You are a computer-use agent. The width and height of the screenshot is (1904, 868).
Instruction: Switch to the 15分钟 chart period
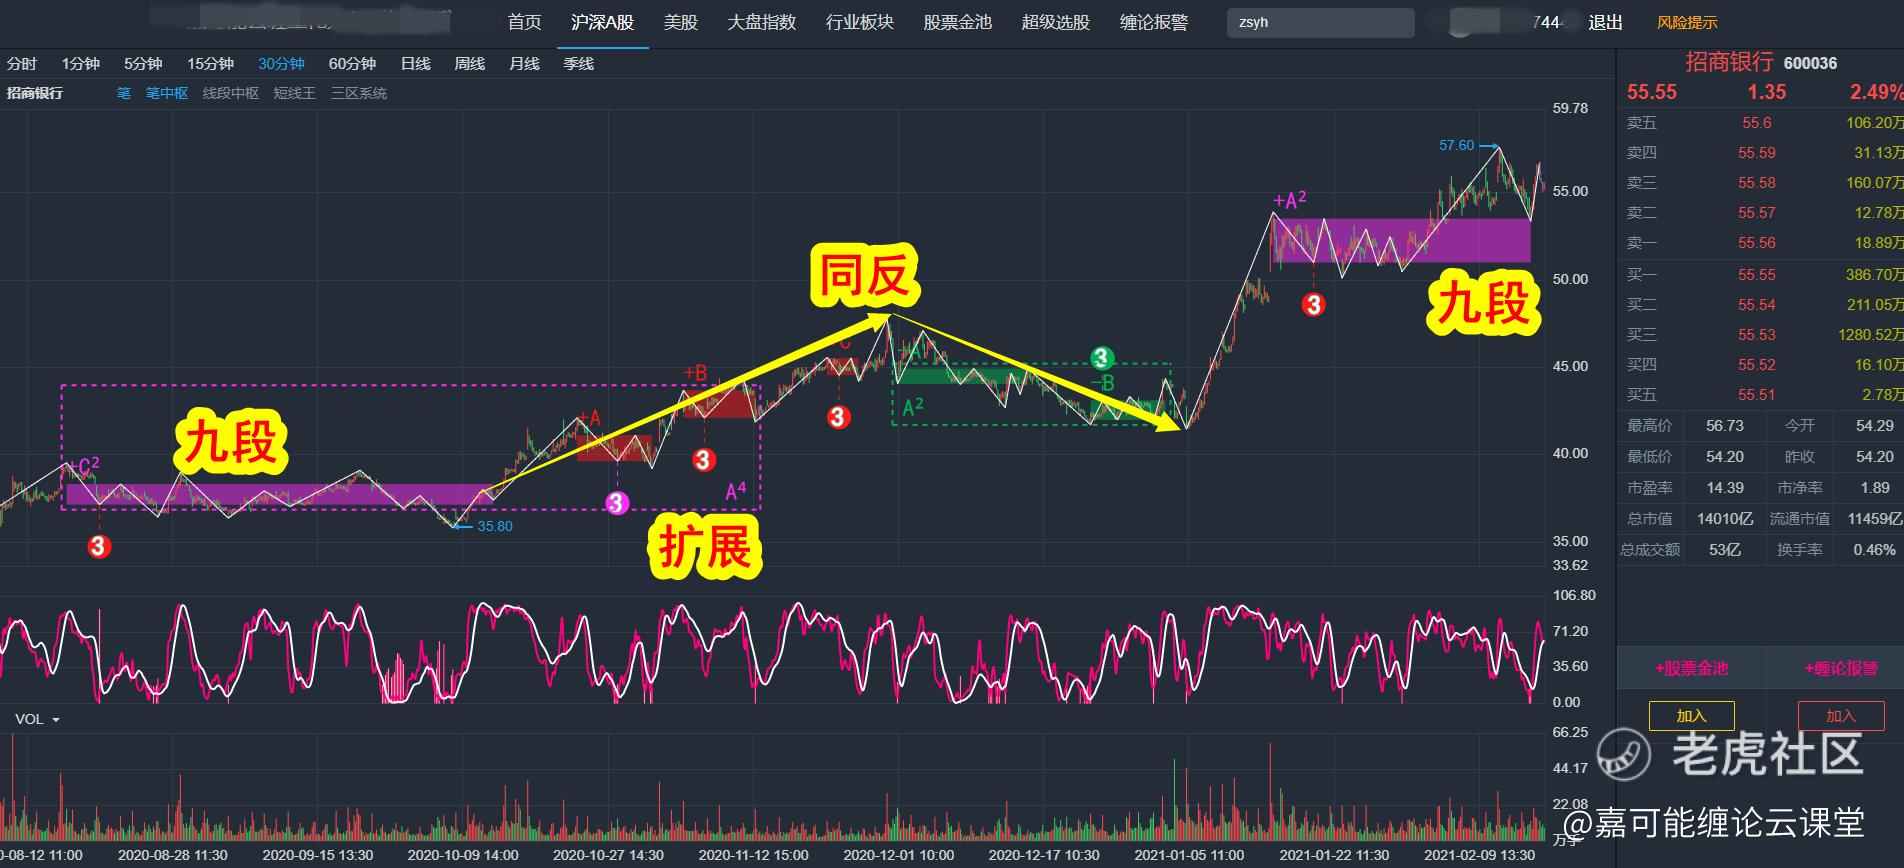tap(210, 63)
